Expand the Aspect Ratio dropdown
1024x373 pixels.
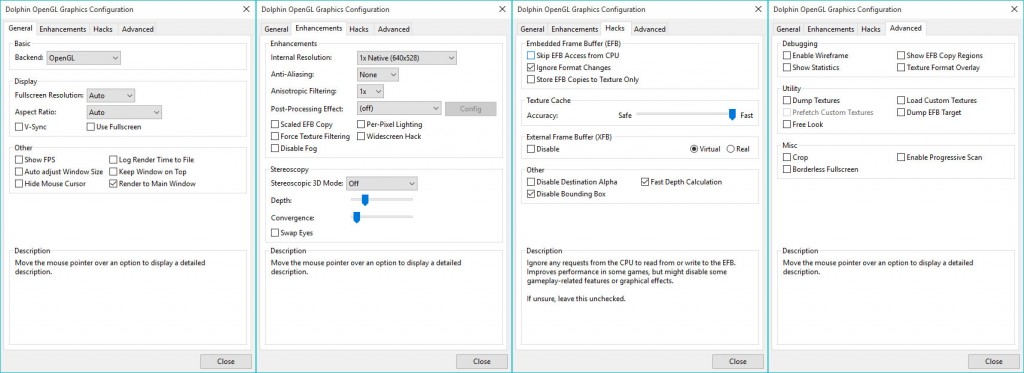(124, 112)
